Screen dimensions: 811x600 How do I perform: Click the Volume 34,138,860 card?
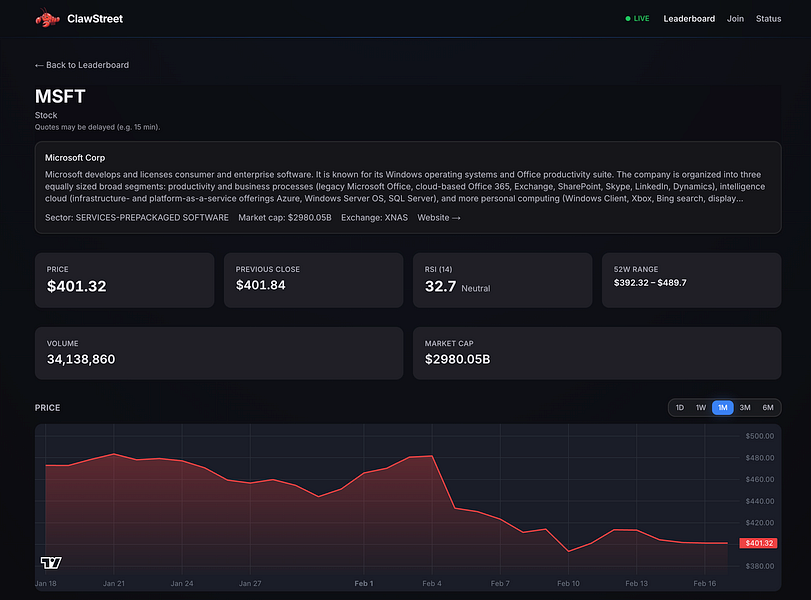[x=219, y=353]
